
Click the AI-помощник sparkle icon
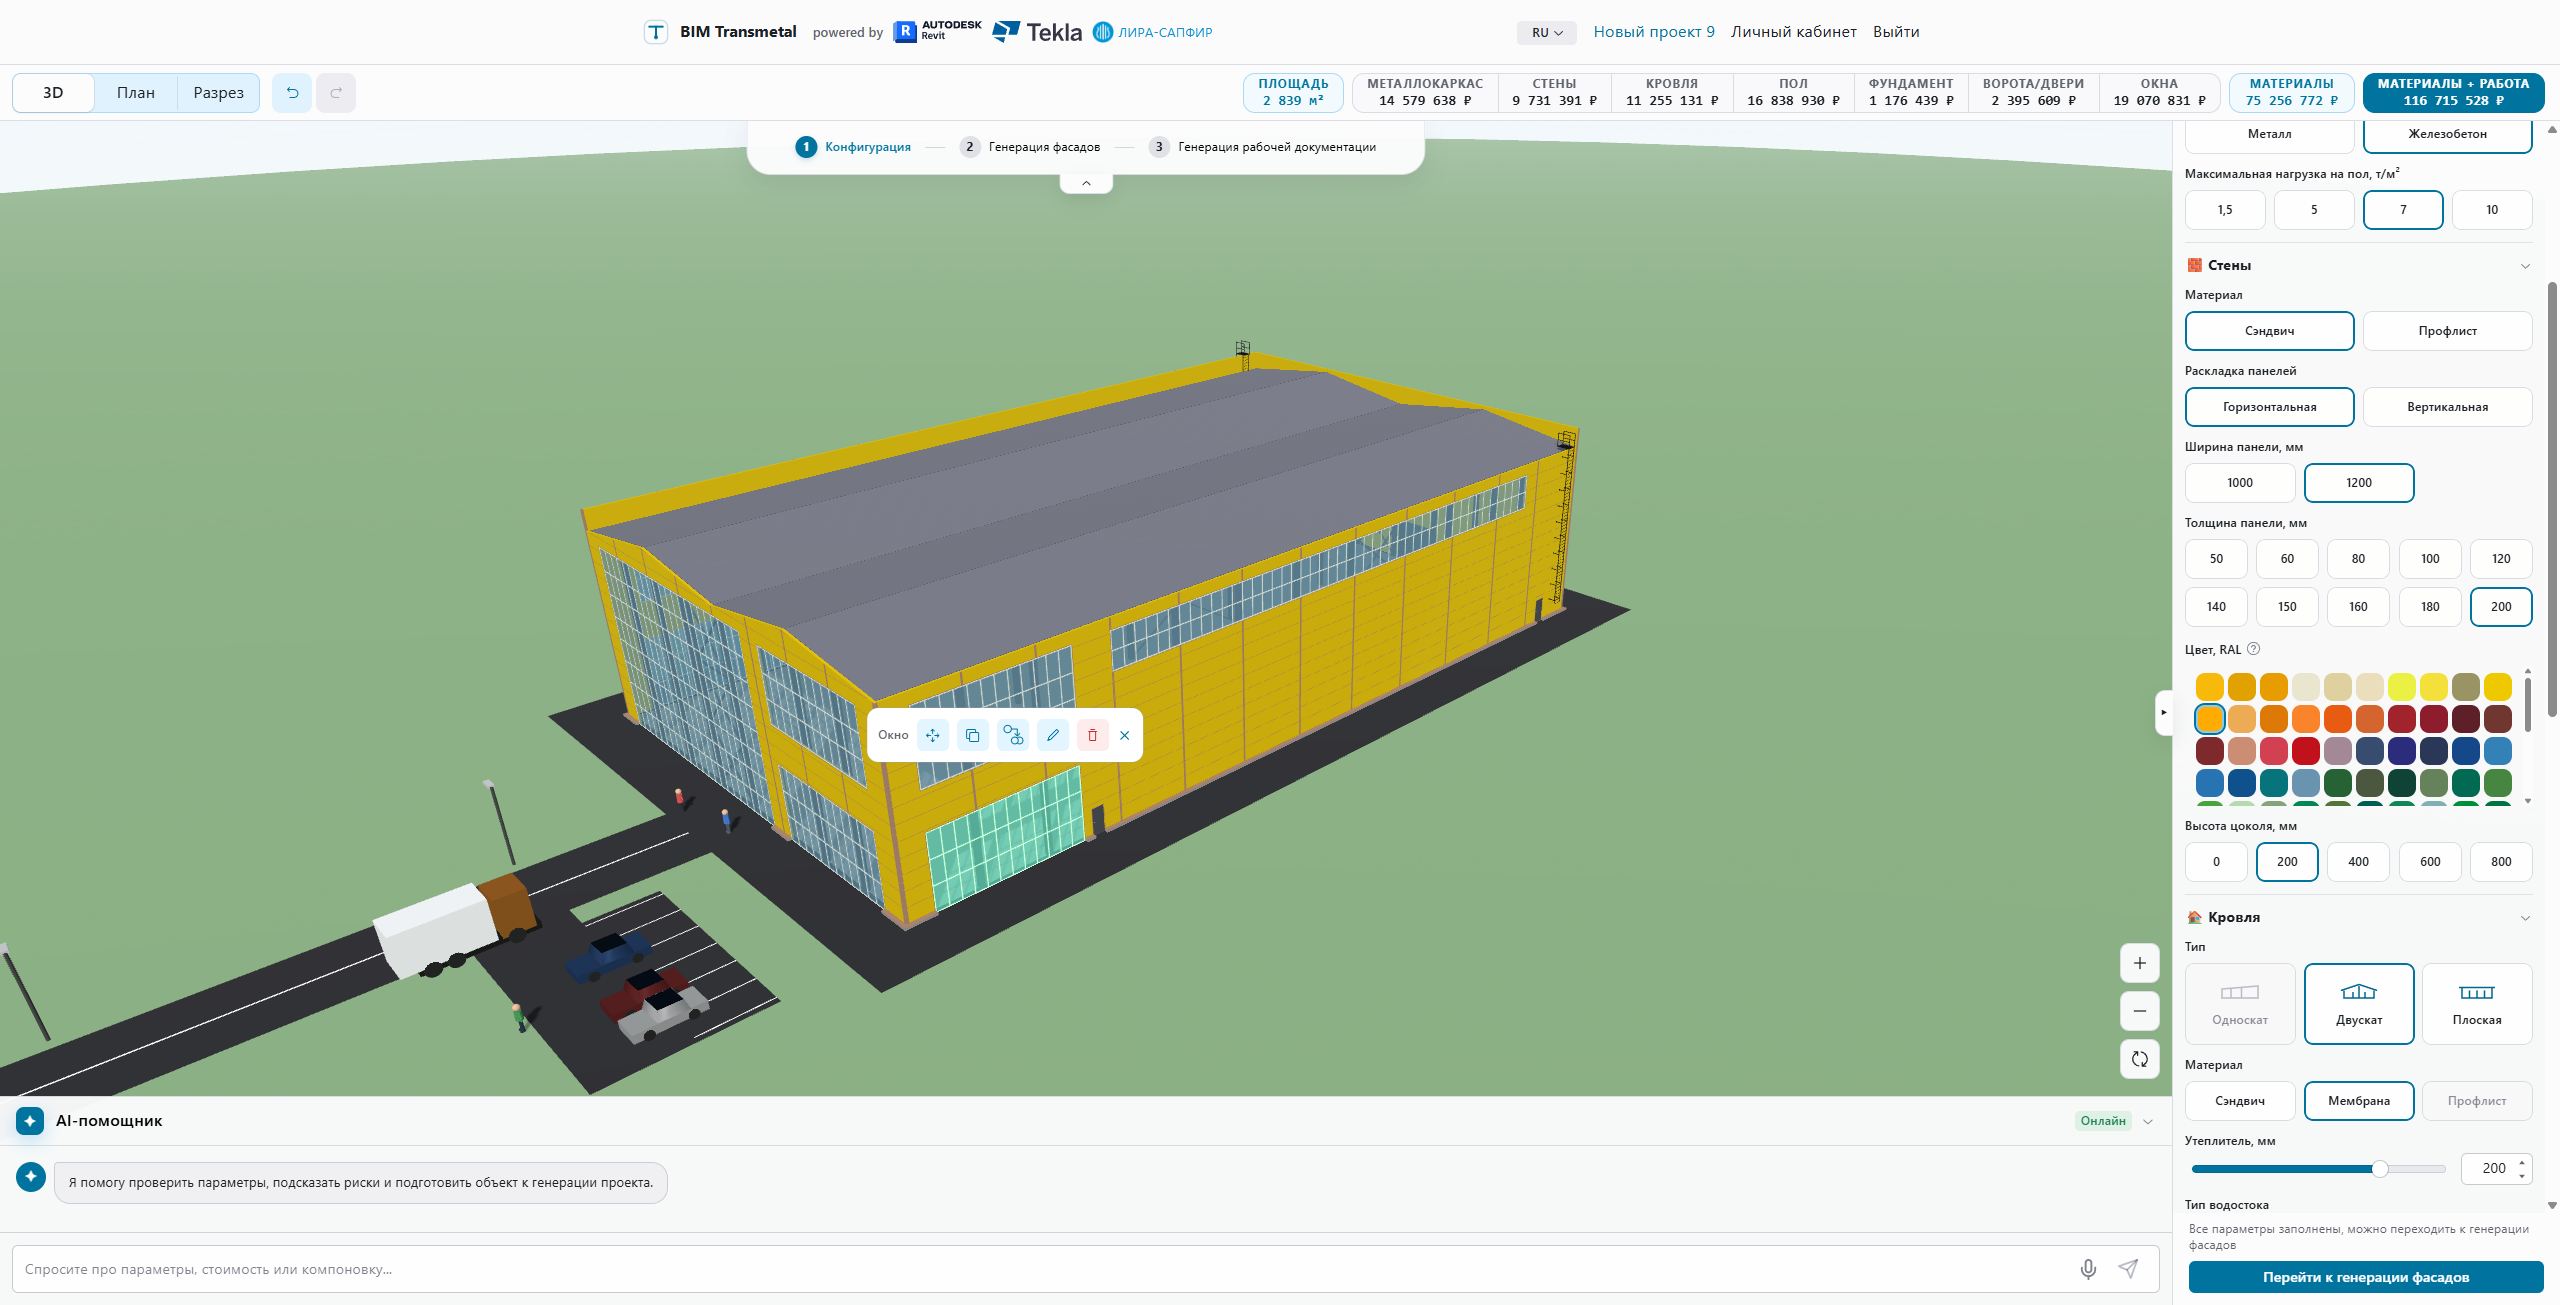(x=30, y=1121)
